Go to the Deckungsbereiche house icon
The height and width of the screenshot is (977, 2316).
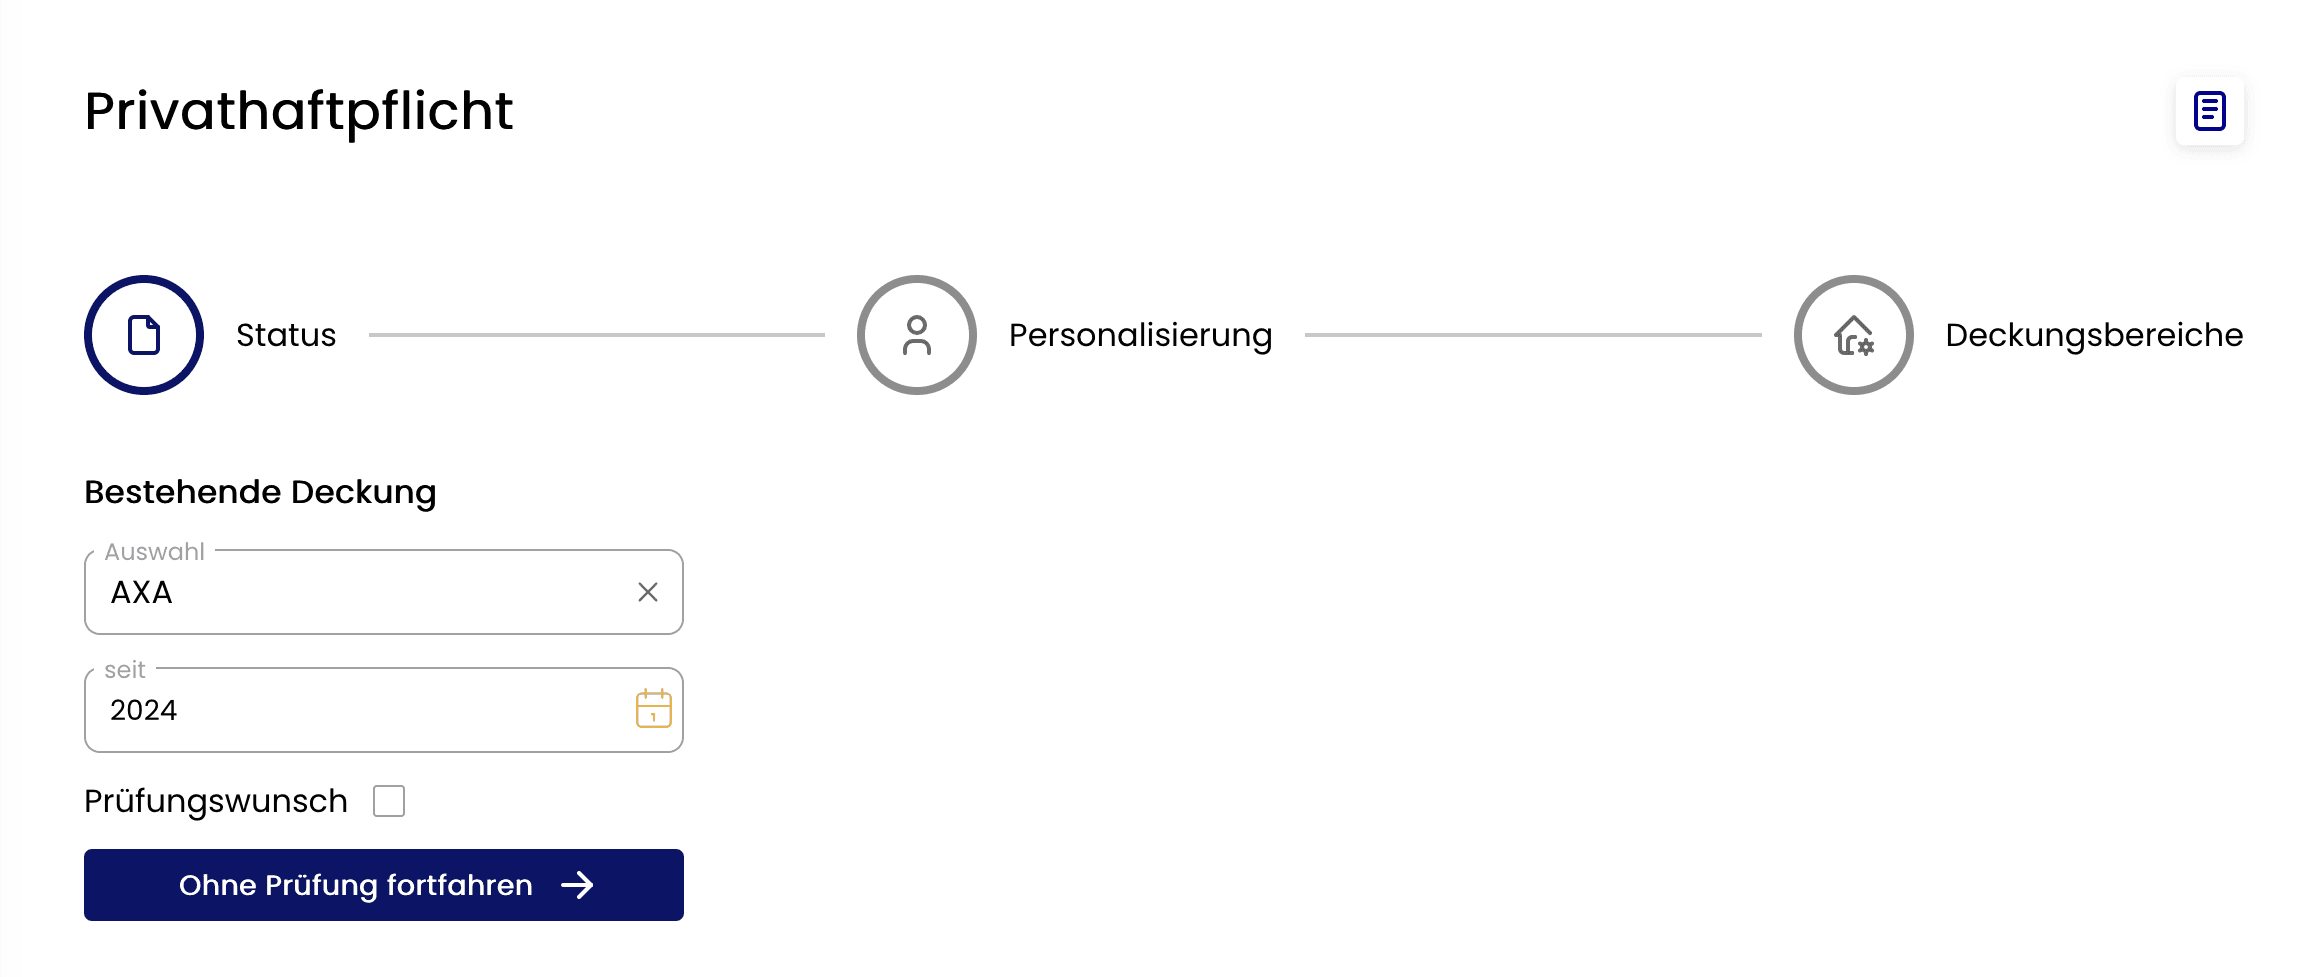tap(1853, 335)
